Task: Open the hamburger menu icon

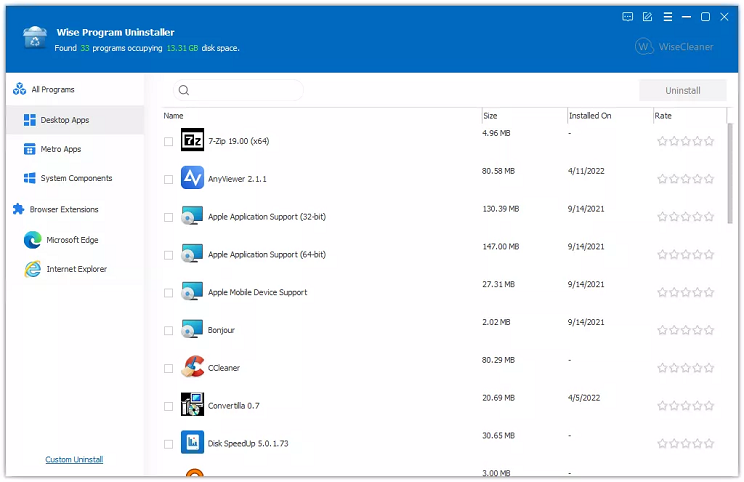Action: click(668, 17)
